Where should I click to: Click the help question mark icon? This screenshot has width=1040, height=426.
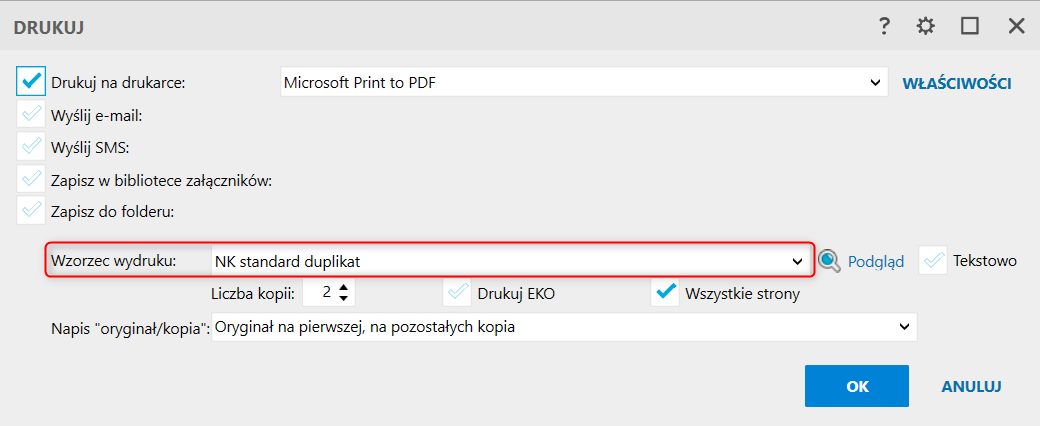(884, 27)
